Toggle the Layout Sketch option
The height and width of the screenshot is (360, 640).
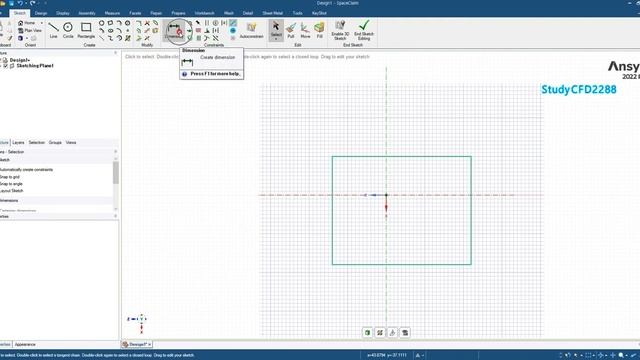tap(11, 191)
